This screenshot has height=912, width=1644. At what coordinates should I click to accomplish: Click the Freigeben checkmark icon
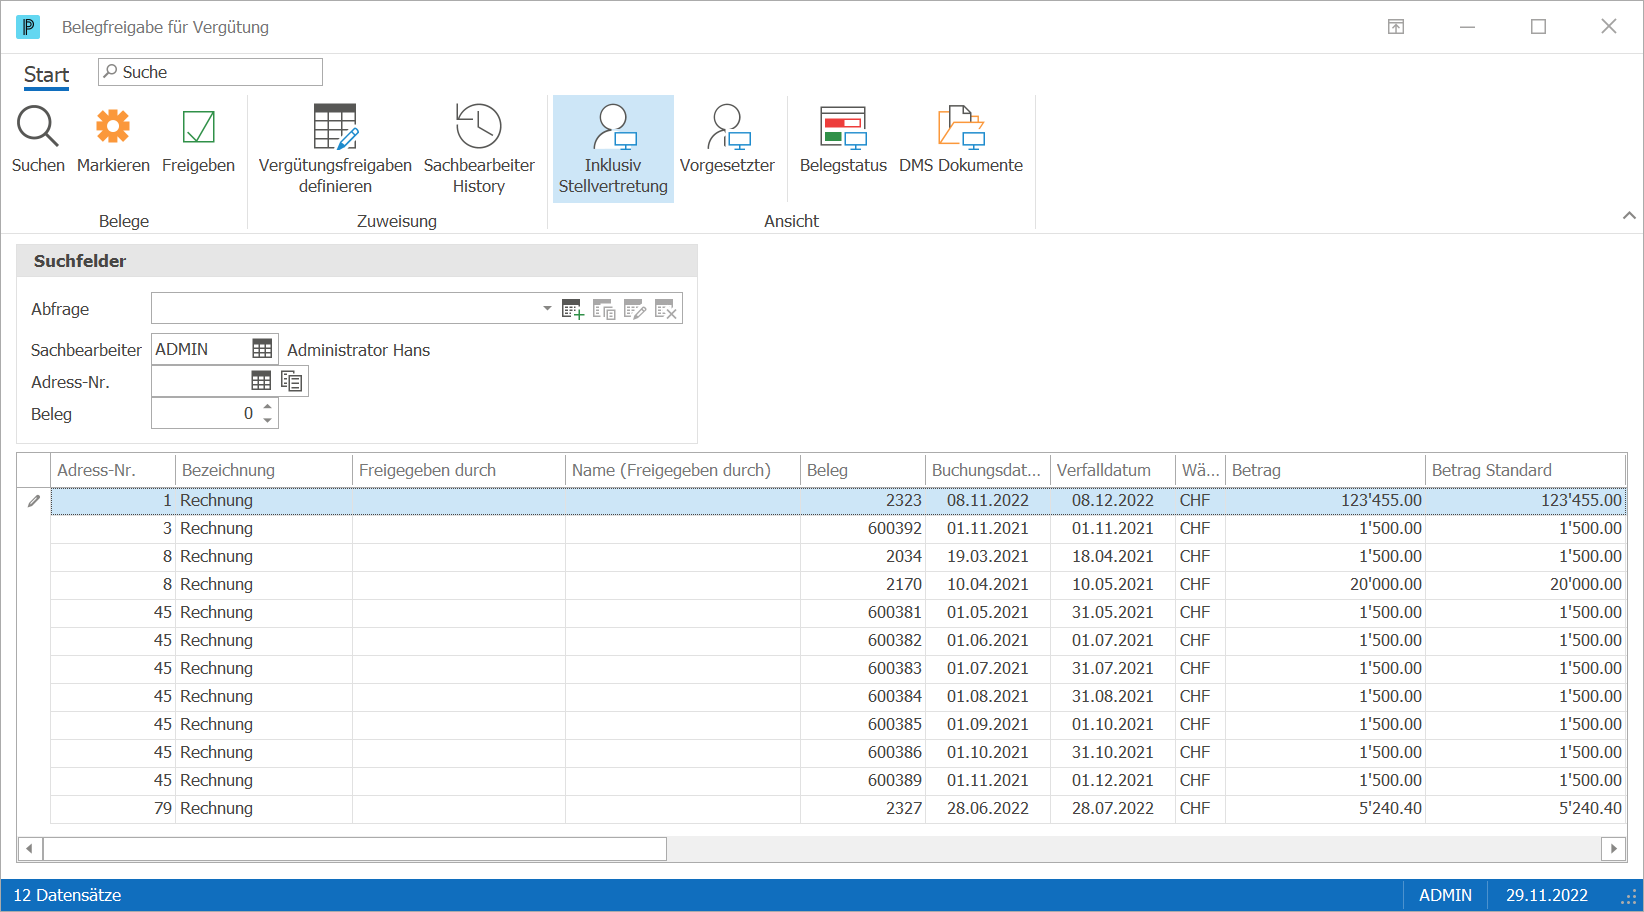click(199, 127)
